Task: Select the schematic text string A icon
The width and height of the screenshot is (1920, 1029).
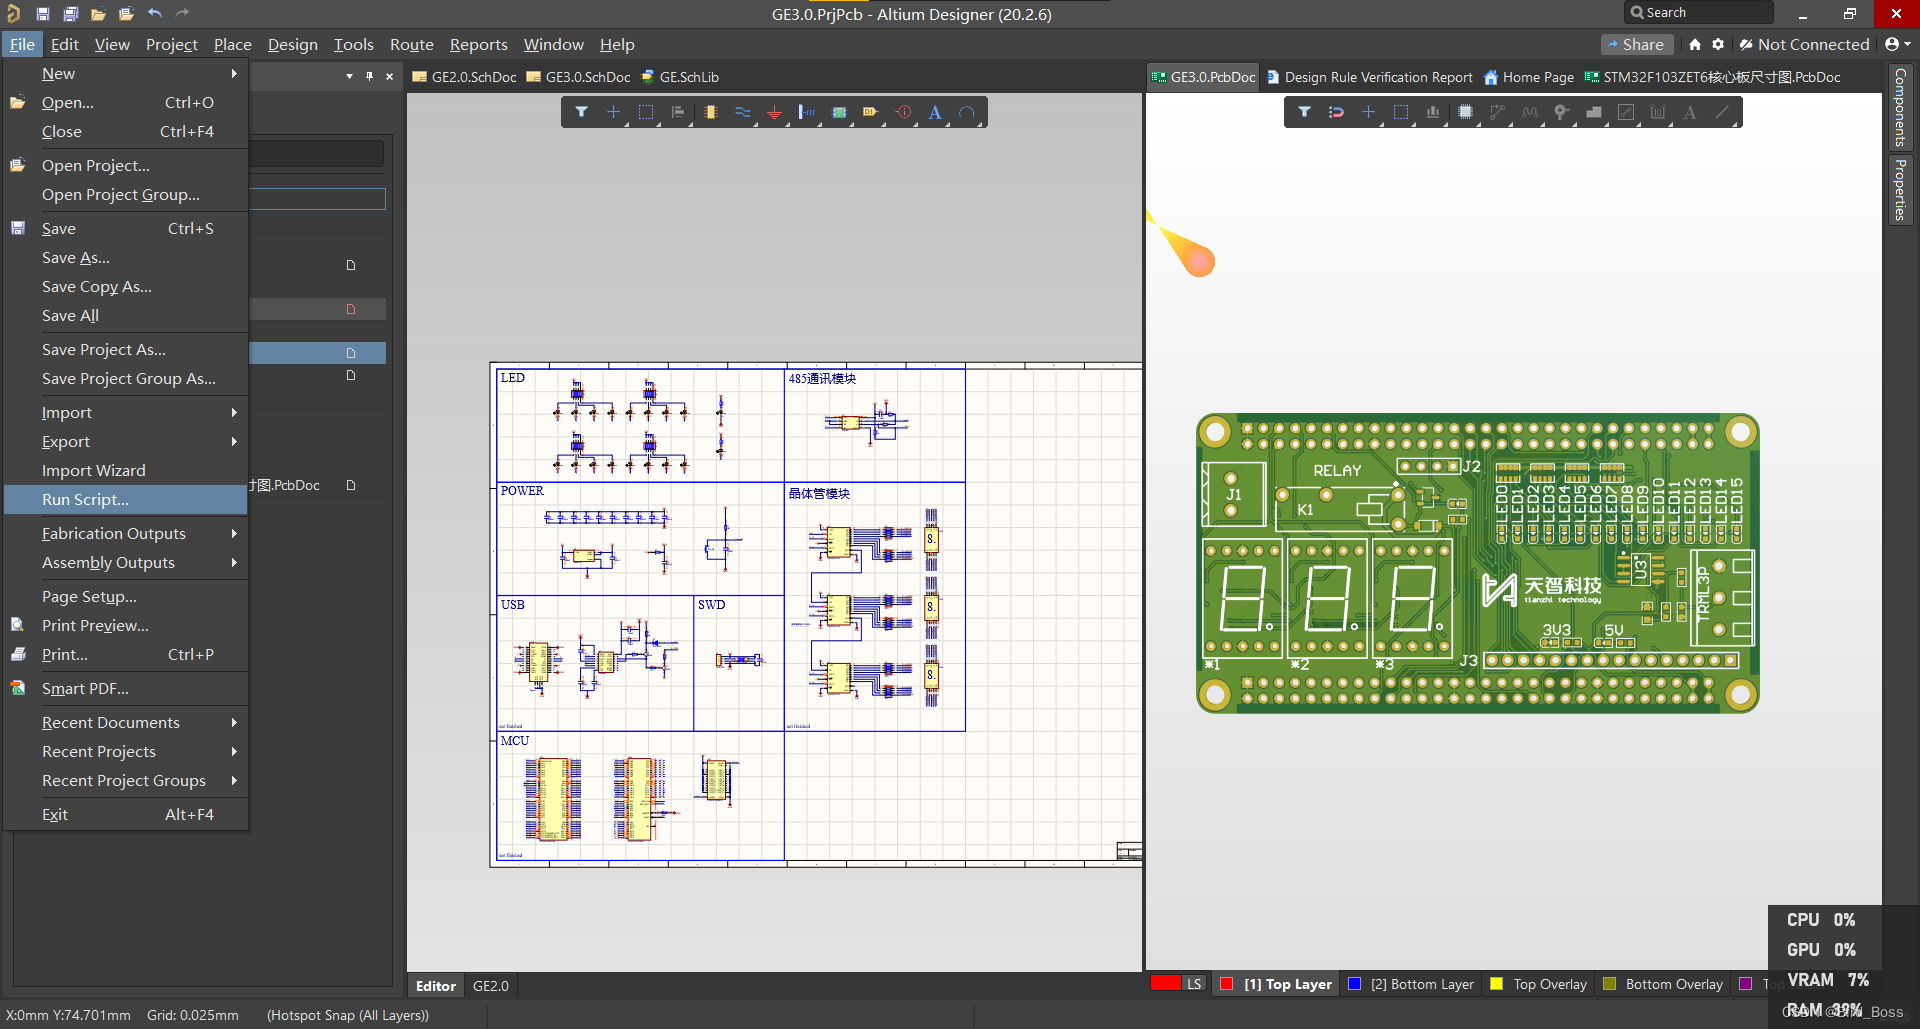Action: 935,112
